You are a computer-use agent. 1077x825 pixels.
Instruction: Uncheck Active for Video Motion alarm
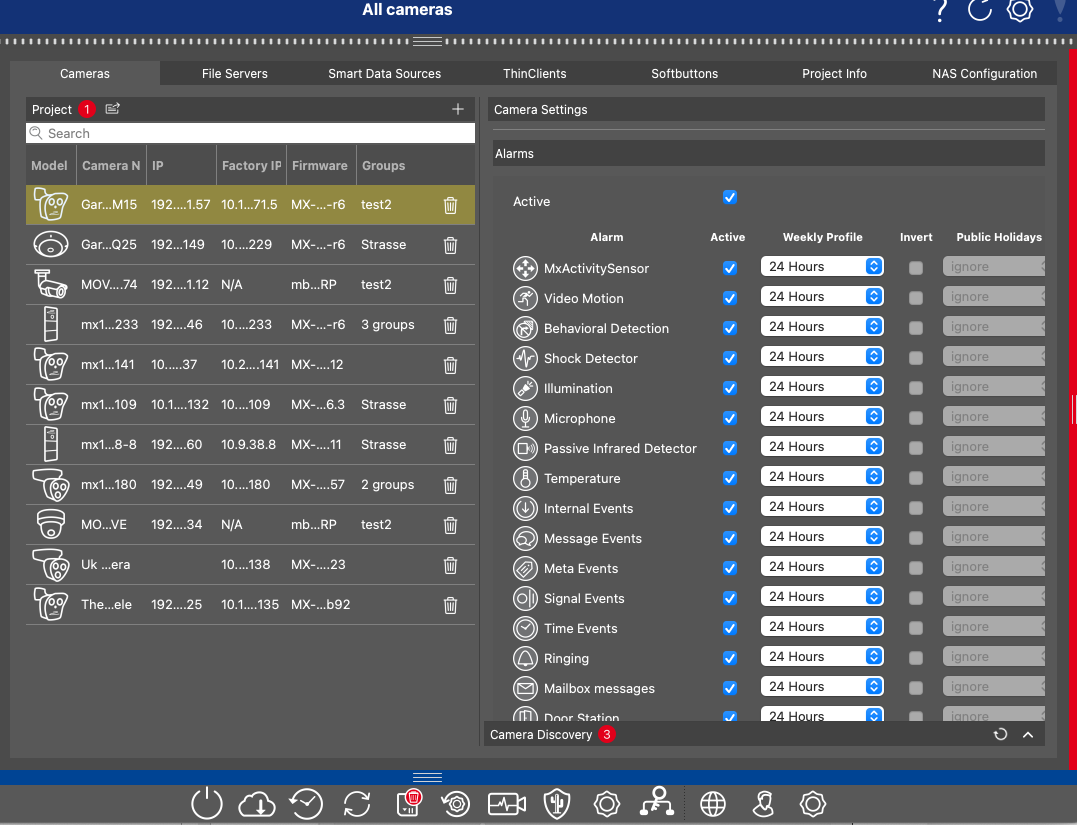730,298
